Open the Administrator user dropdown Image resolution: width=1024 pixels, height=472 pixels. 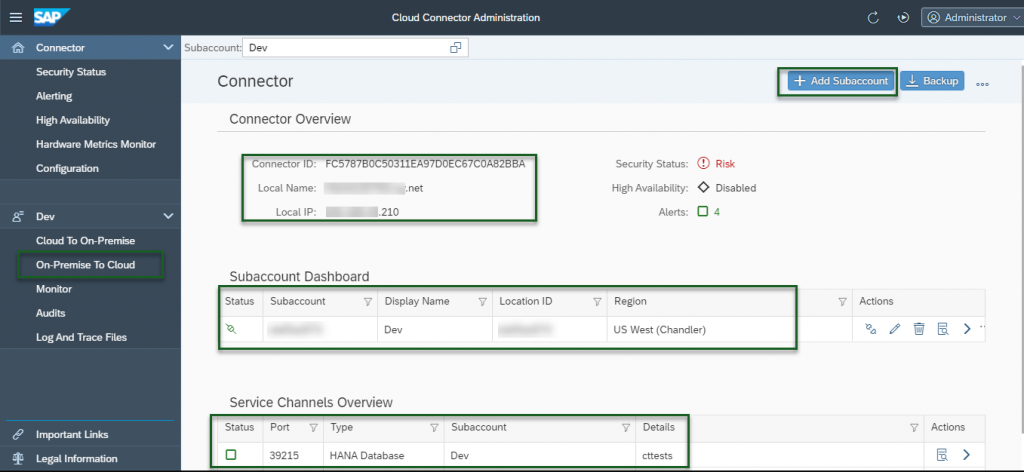pos(972,18)
